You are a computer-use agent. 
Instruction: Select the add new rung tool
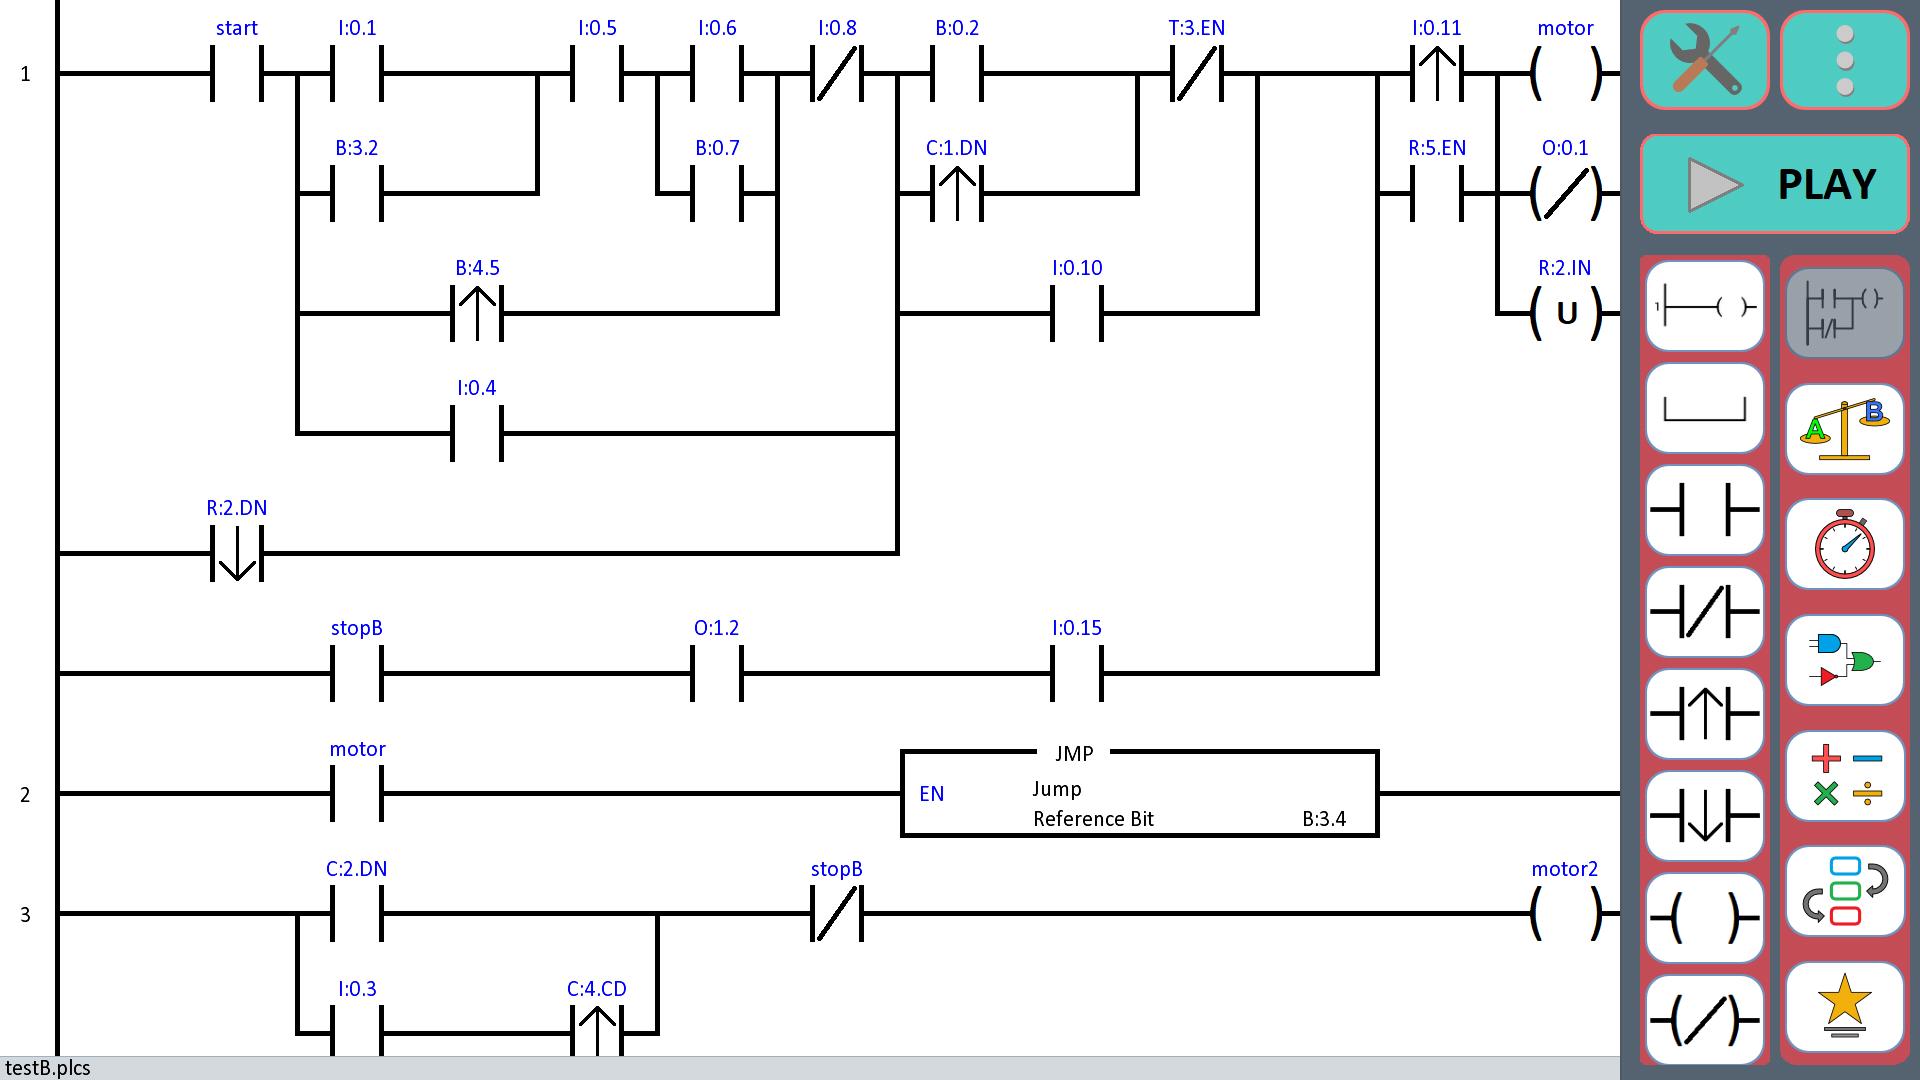tap(1704, 306)
